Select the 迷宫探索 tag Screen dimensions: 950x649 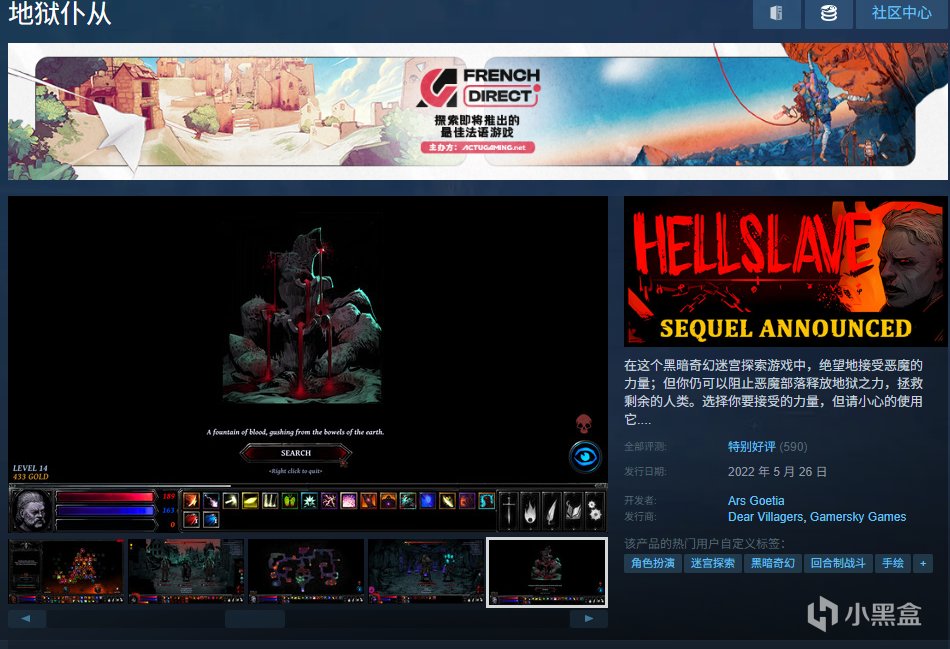coord(712,563)
